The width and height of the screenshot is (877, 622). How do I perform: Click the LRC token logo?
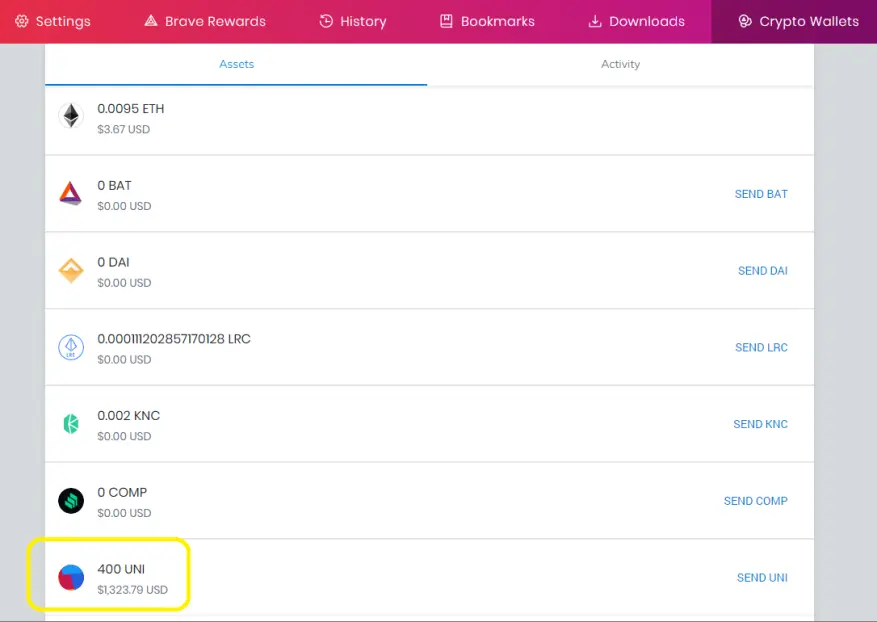(71, 347)
